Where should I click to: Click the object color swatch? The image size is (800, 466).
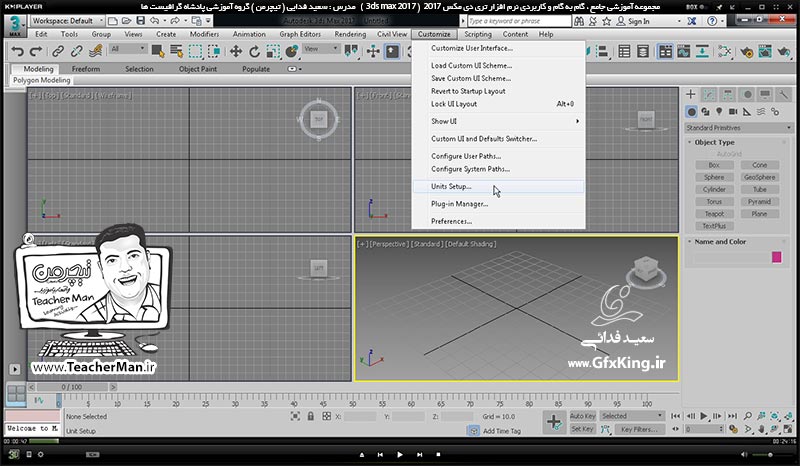pyautogui.click(x=777, y=257)
